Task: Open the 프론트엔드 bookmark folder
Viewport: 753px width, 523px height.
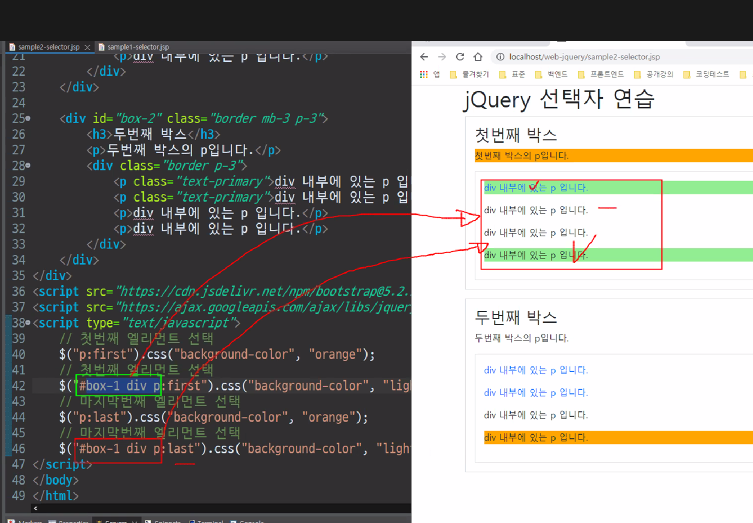Action: click(601, 74)
